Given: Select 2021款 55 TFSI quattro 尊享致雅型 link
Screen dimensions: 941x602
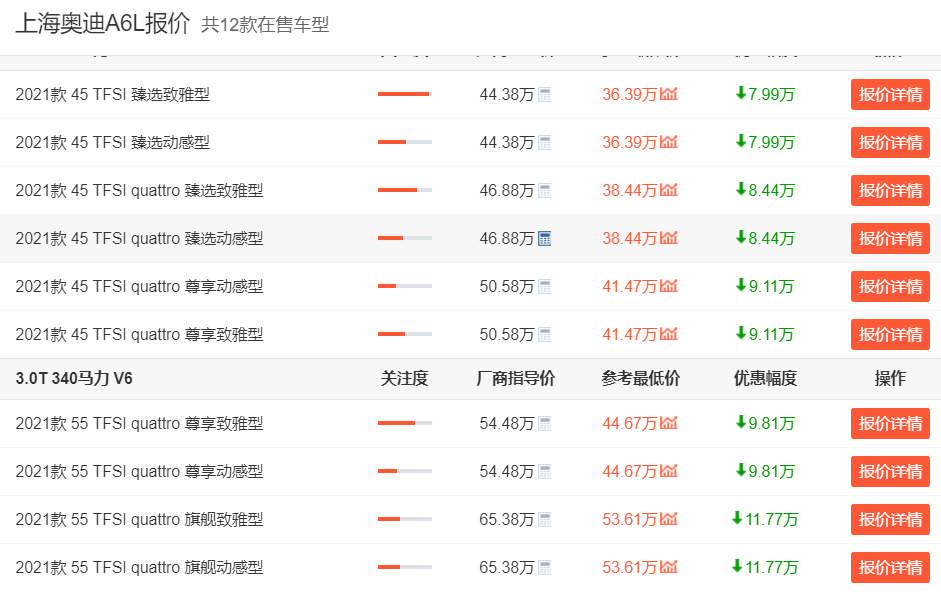Looking at the screenshot, I should coord(139,424).
